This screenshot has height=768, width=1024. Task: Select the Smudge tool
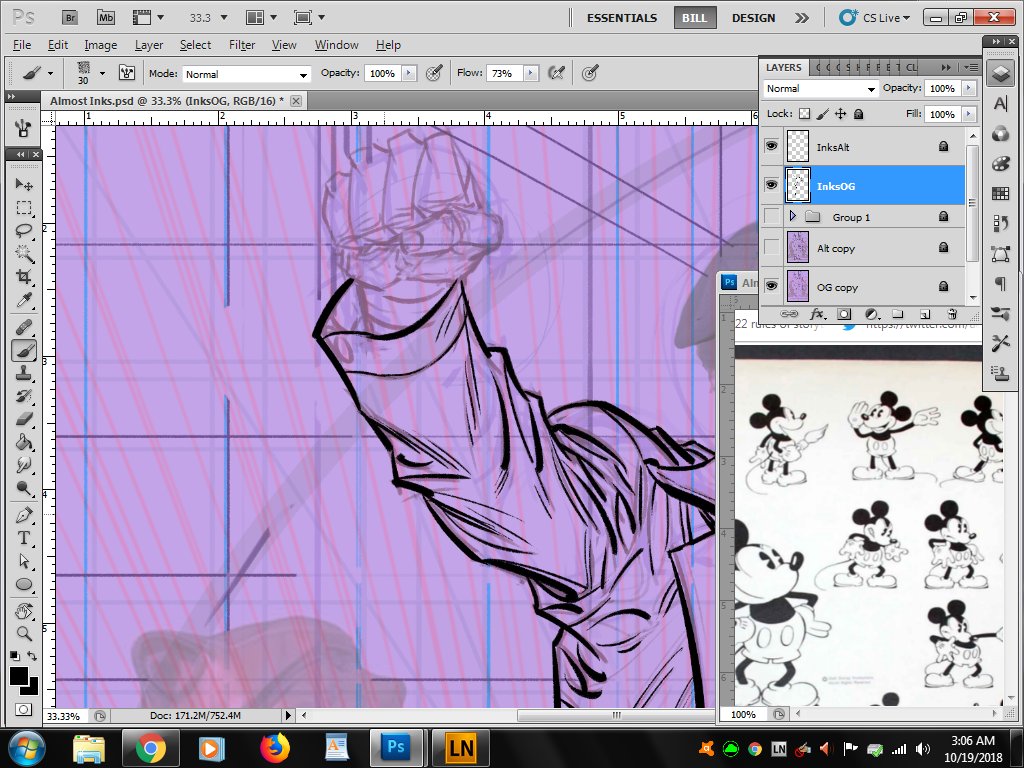pos(24,465)
